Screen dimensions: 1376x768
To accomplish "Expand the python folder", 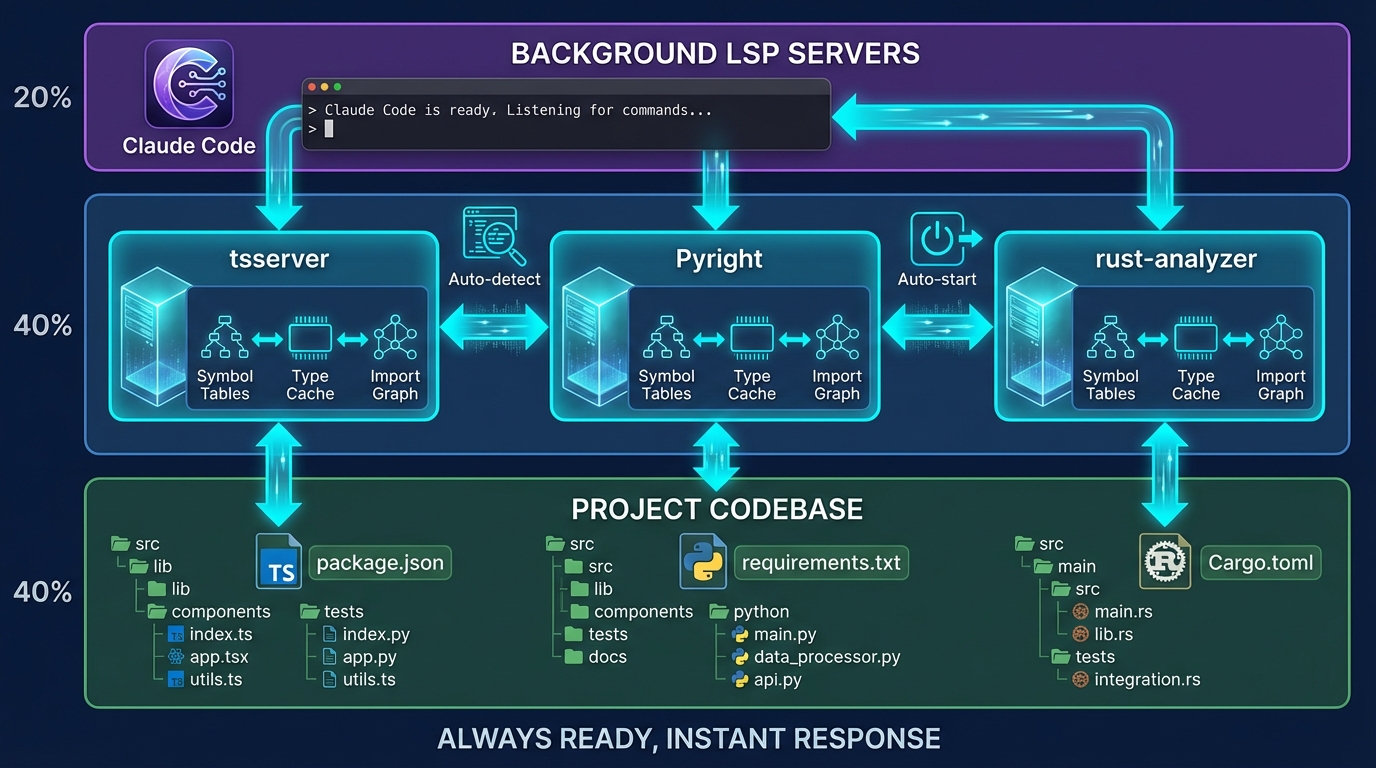I will pos(750,612).
